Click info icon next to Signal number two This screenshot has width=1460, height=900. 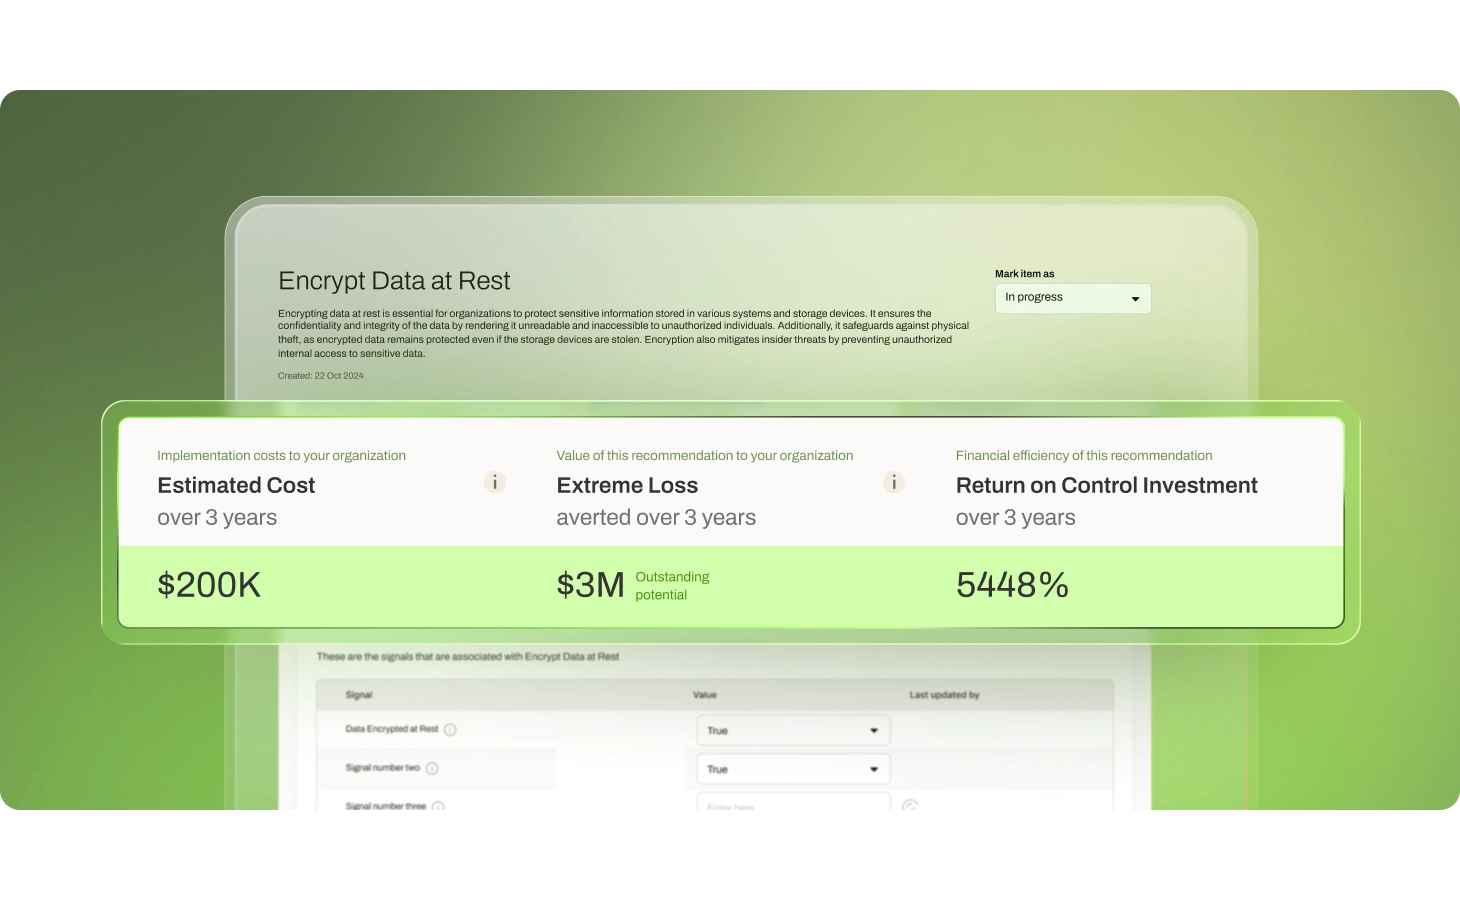432,769
